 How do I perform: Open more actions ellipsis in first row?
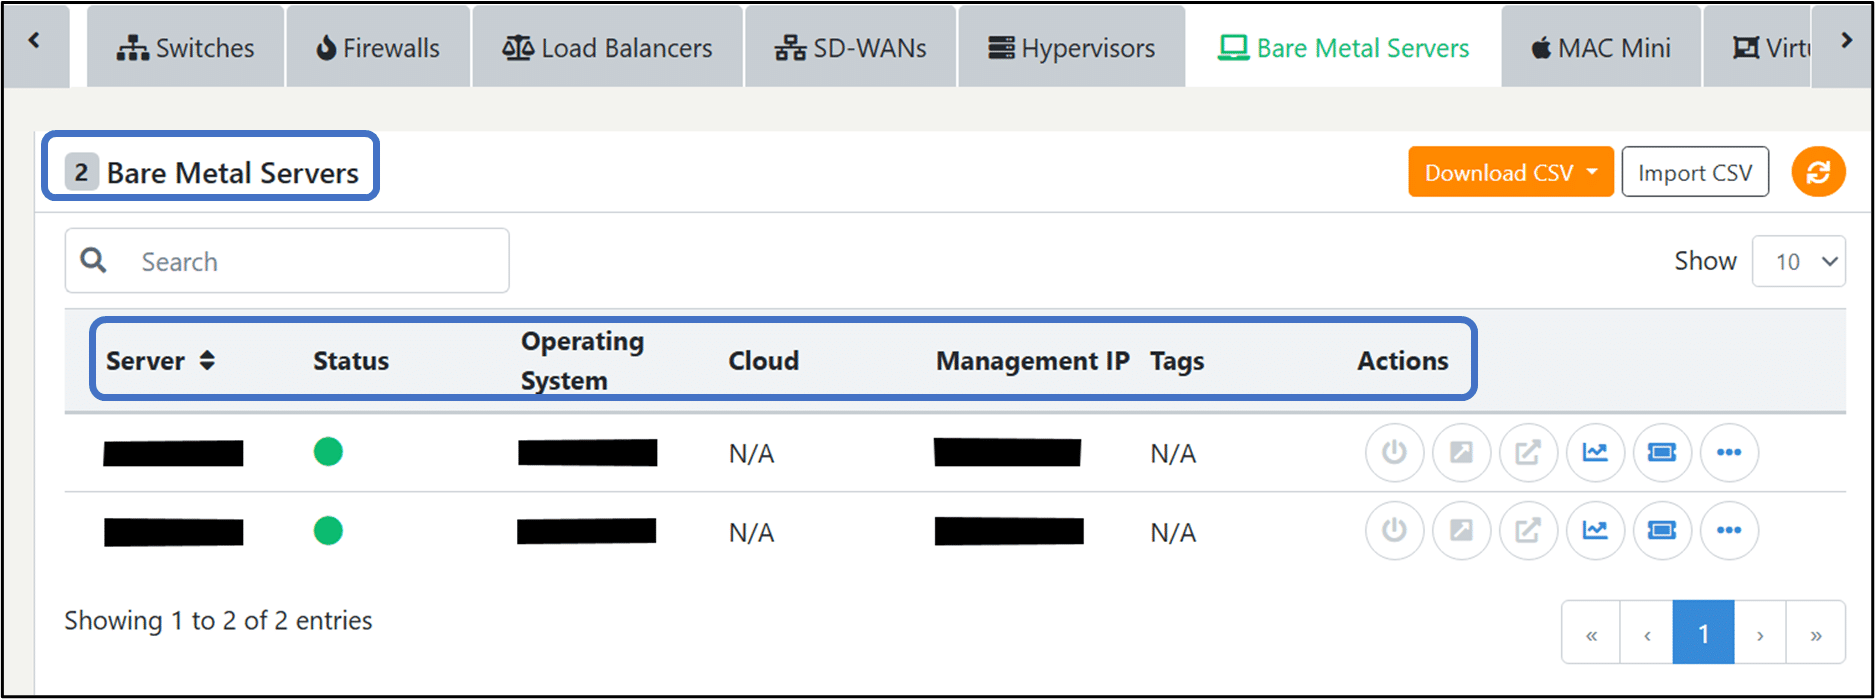click(x=1729, y=452)
